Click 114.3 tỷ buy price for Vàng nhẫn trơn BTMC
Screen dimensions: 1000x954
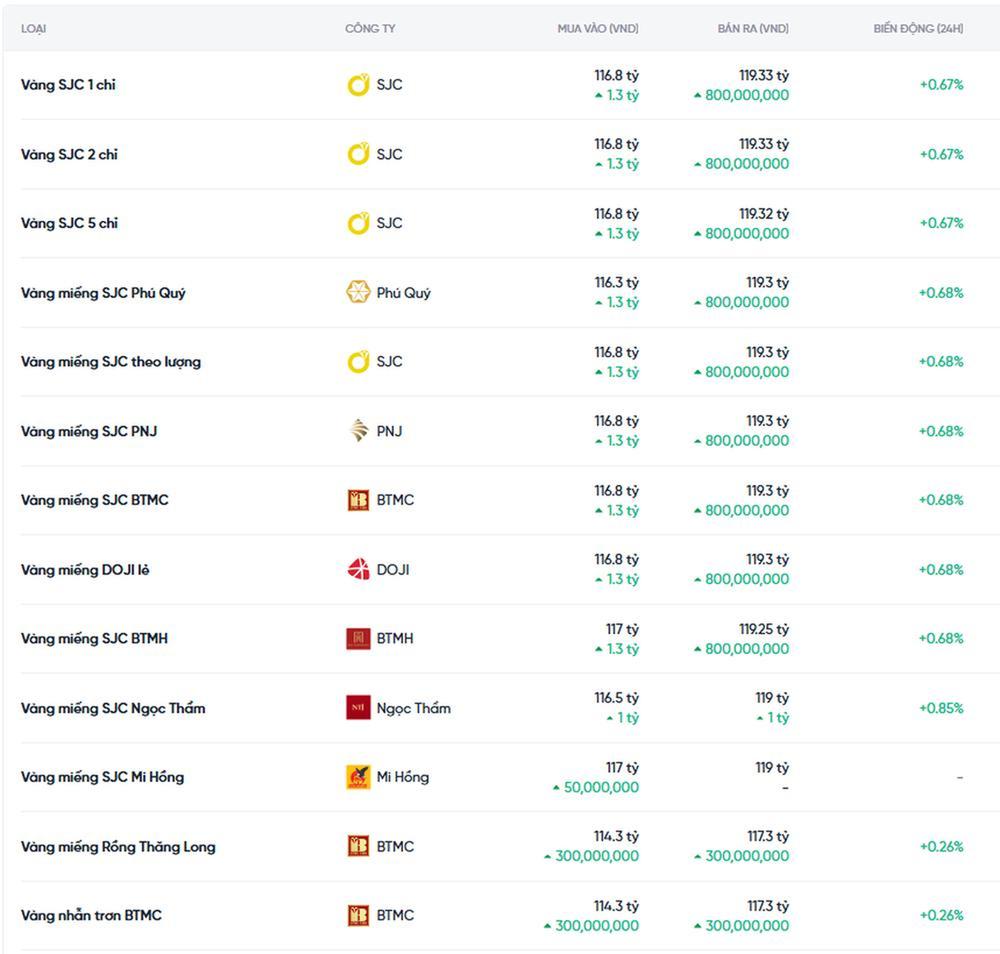[x=616, y=906]
